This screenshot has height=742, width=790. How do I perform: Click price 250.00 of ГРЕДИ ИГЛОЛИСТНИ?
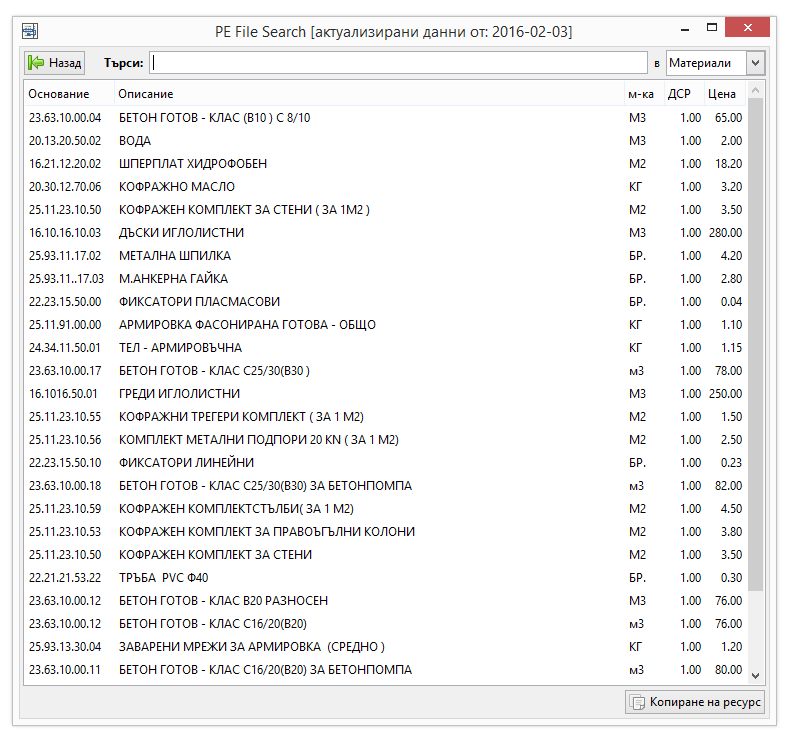pyautogui.click(x=726, y=394)
